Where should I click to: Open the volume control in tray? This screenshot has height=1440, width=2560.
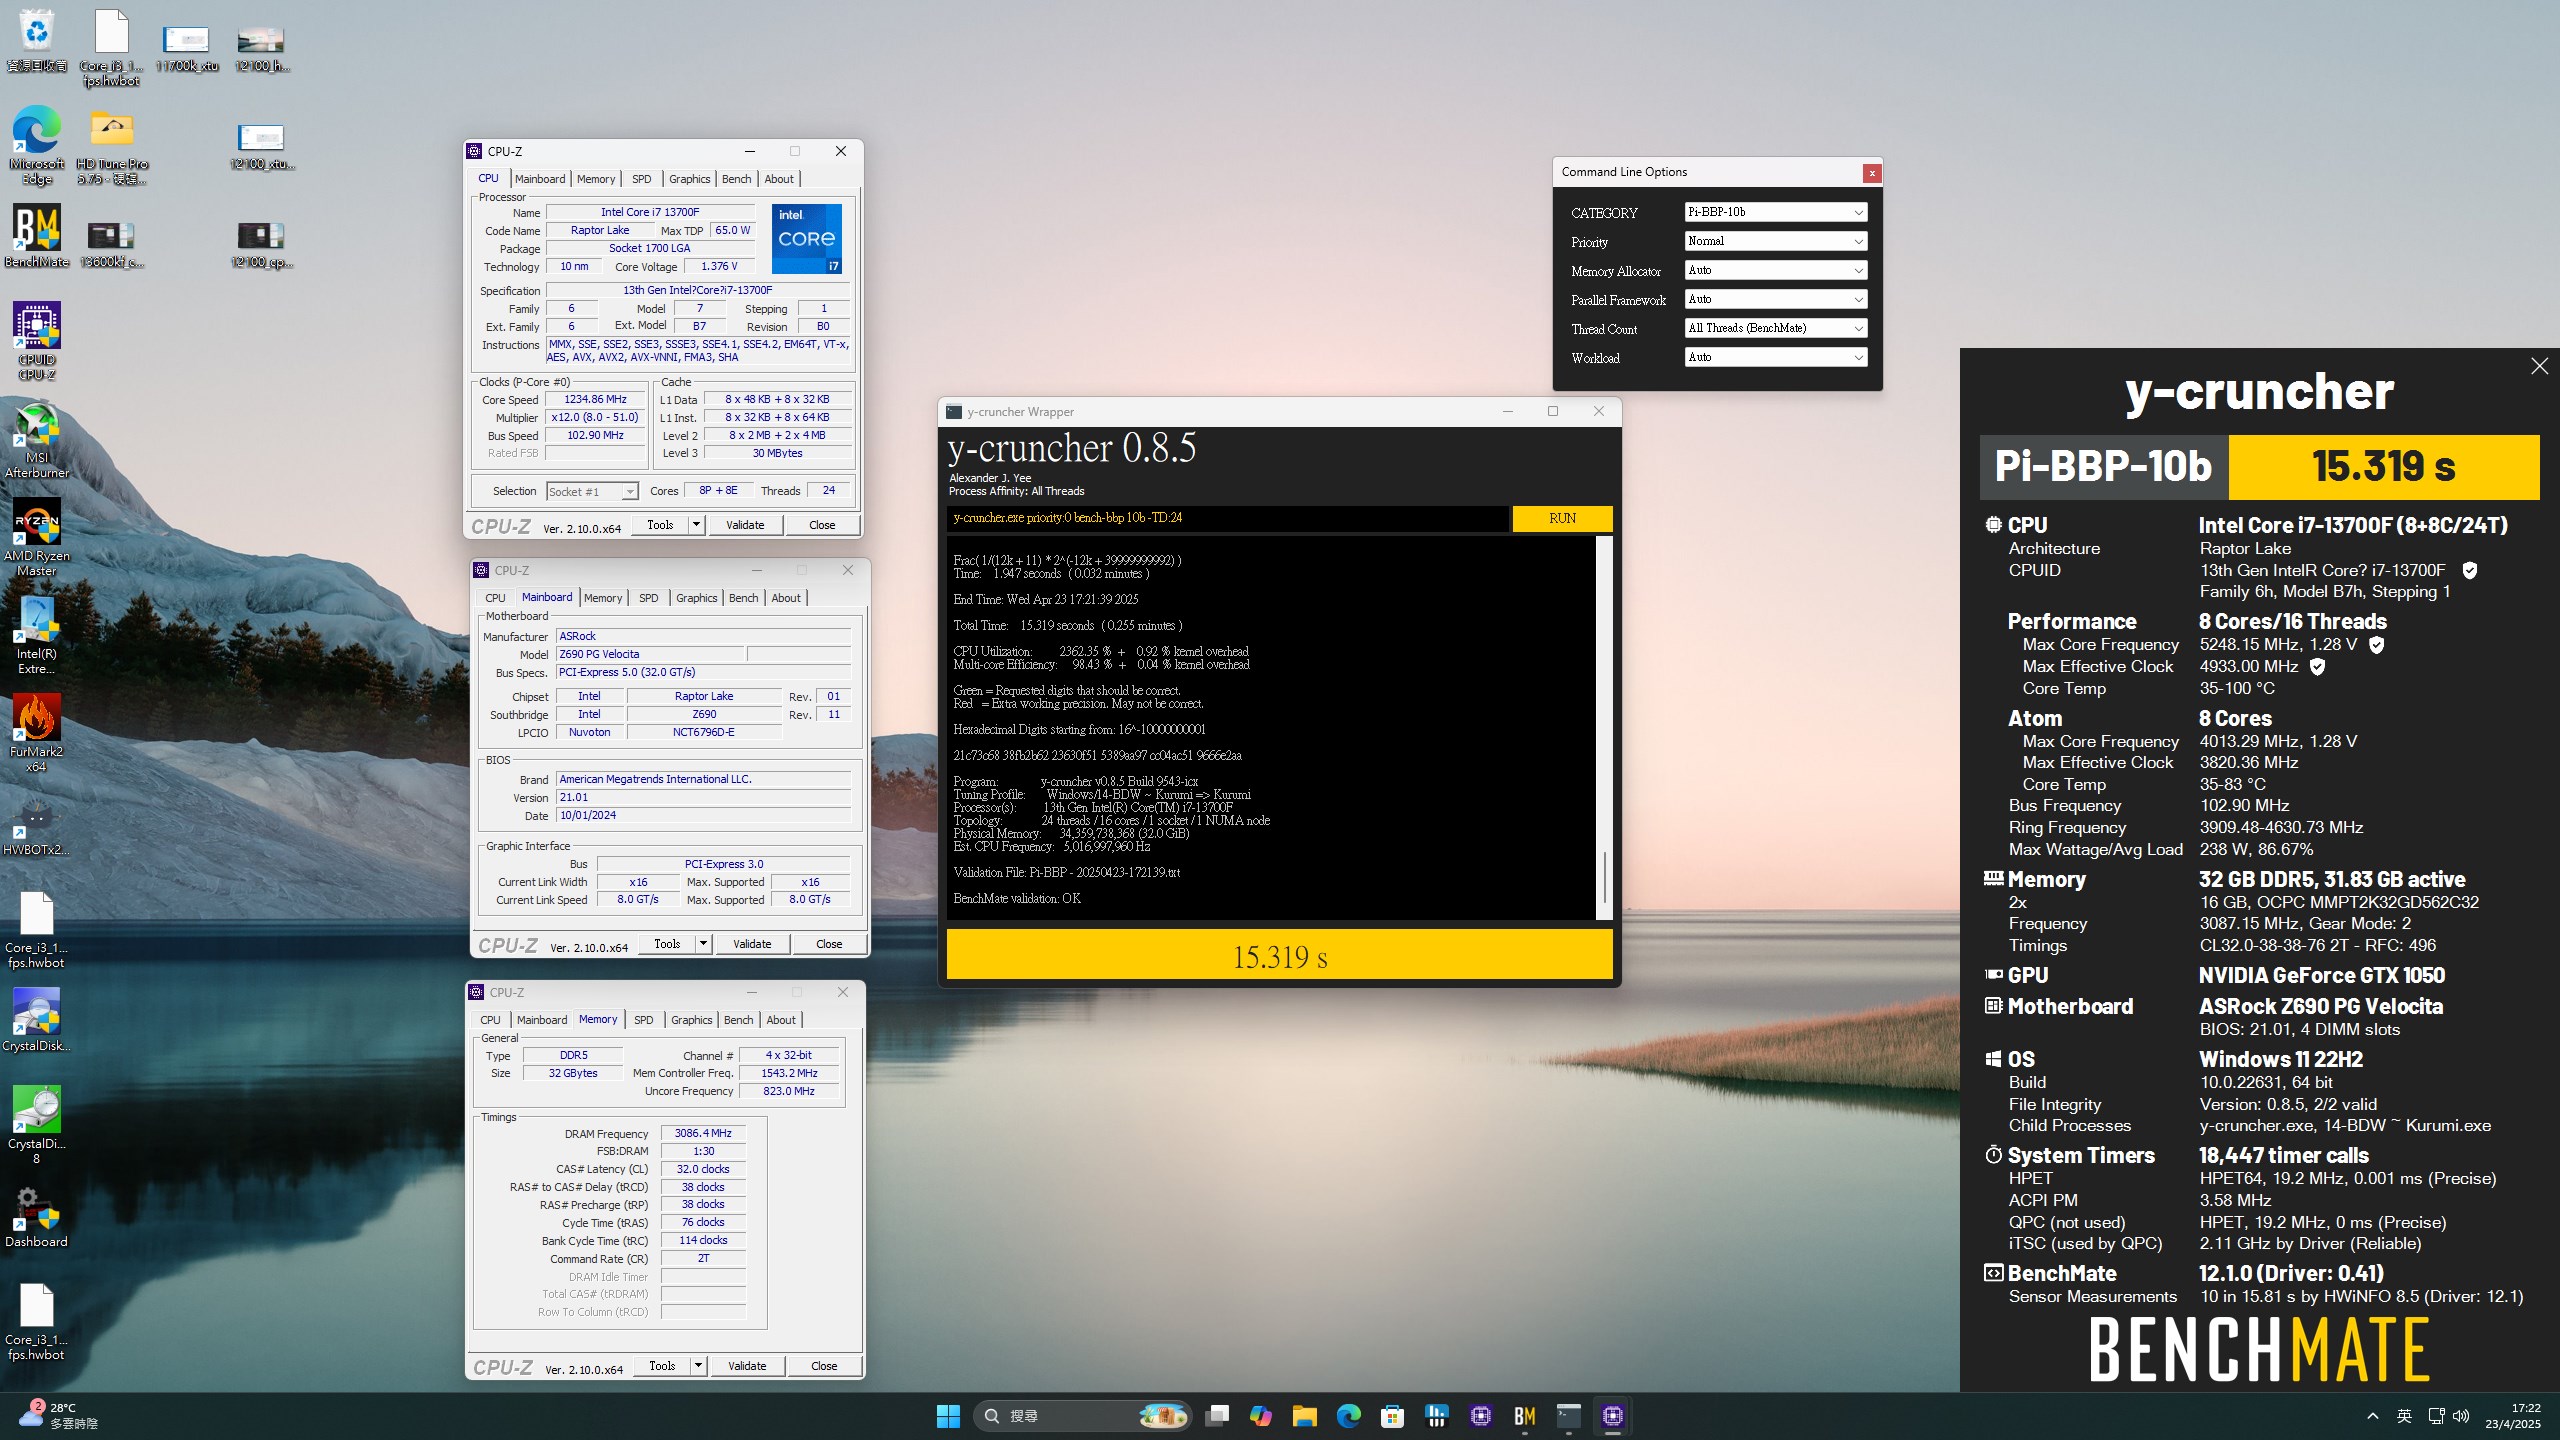coord(2461,1416)
